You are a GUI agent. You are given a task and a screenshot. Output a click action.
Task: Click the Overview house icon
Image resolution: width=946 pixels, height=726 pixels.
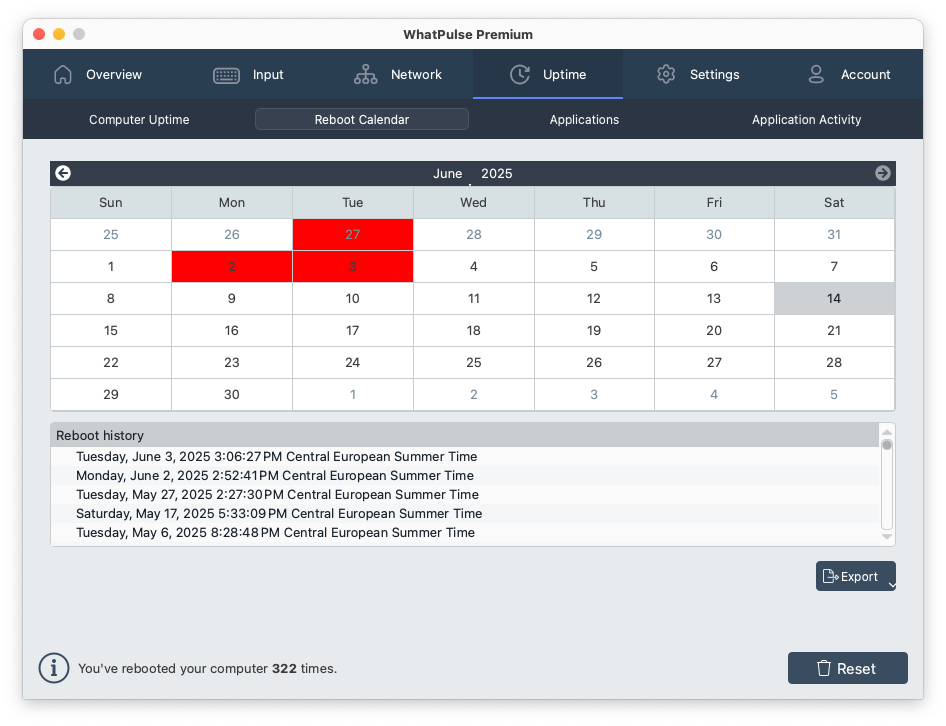[x=63, y=75]
